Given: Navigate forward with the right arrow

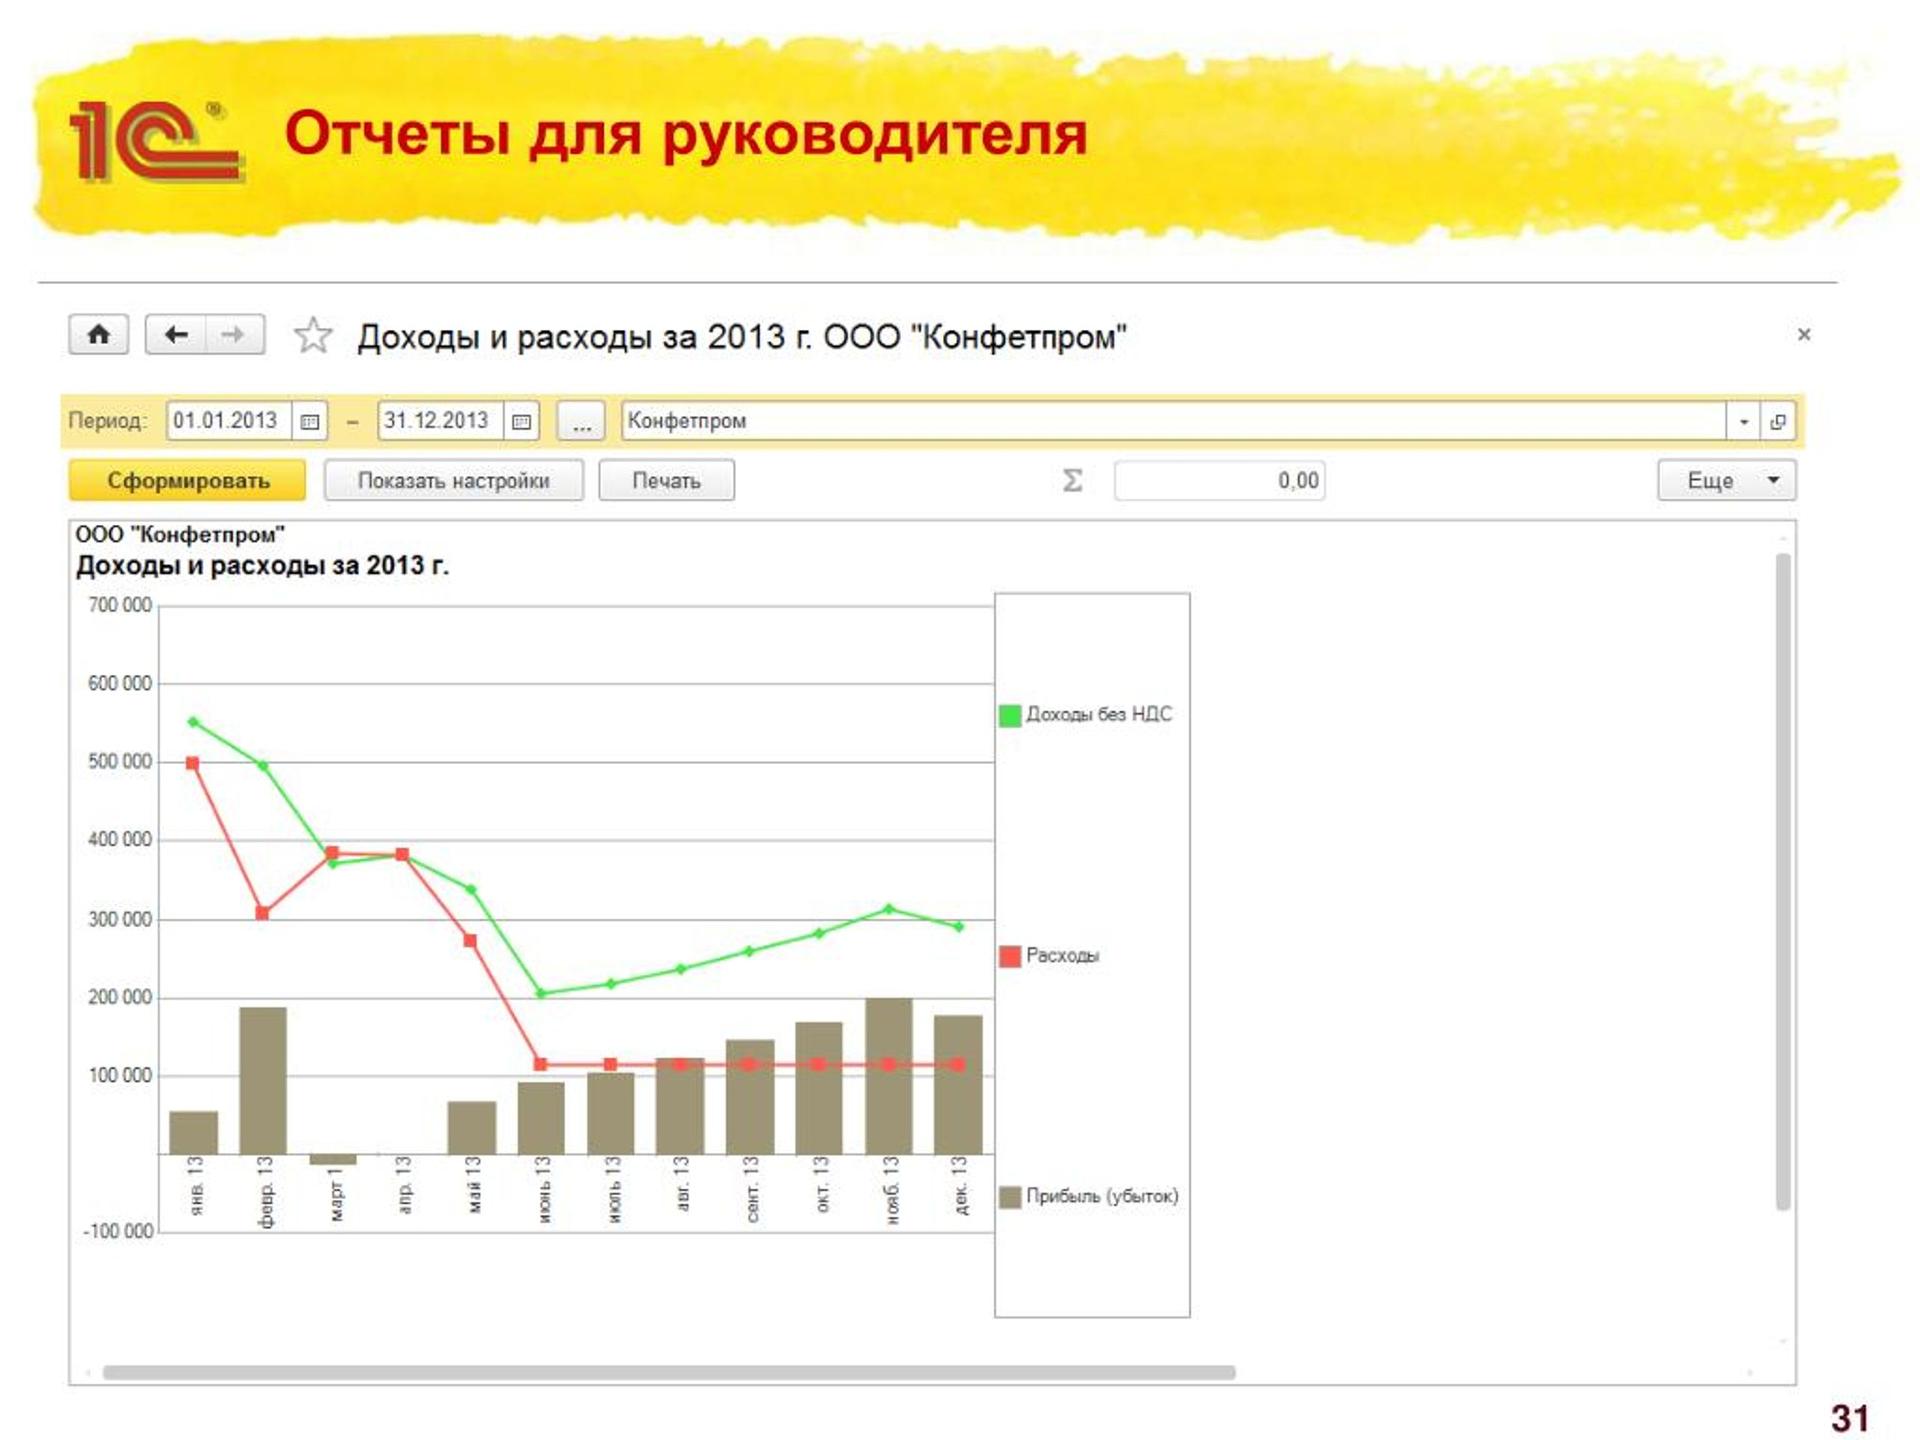Looking at the screenshot, I should click(234, 334).
